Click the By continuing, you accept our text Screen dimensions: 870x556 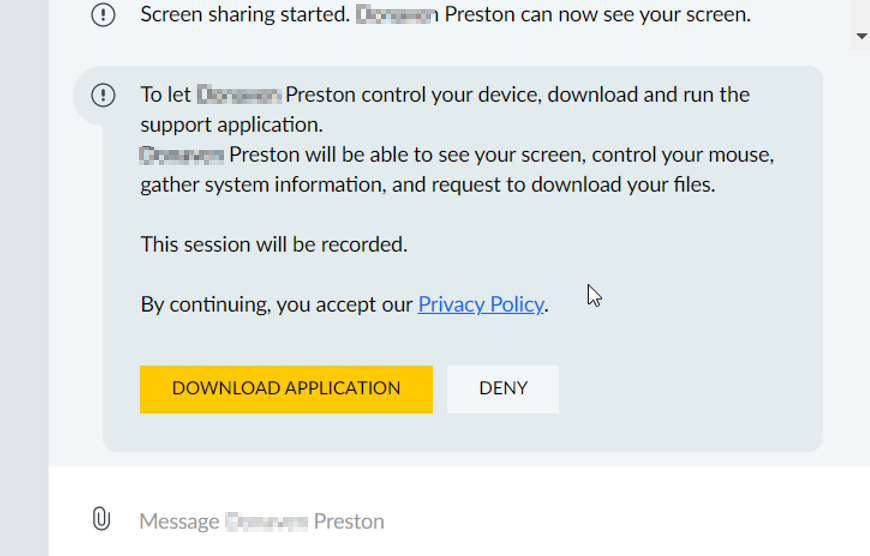[x=277, y=304]
